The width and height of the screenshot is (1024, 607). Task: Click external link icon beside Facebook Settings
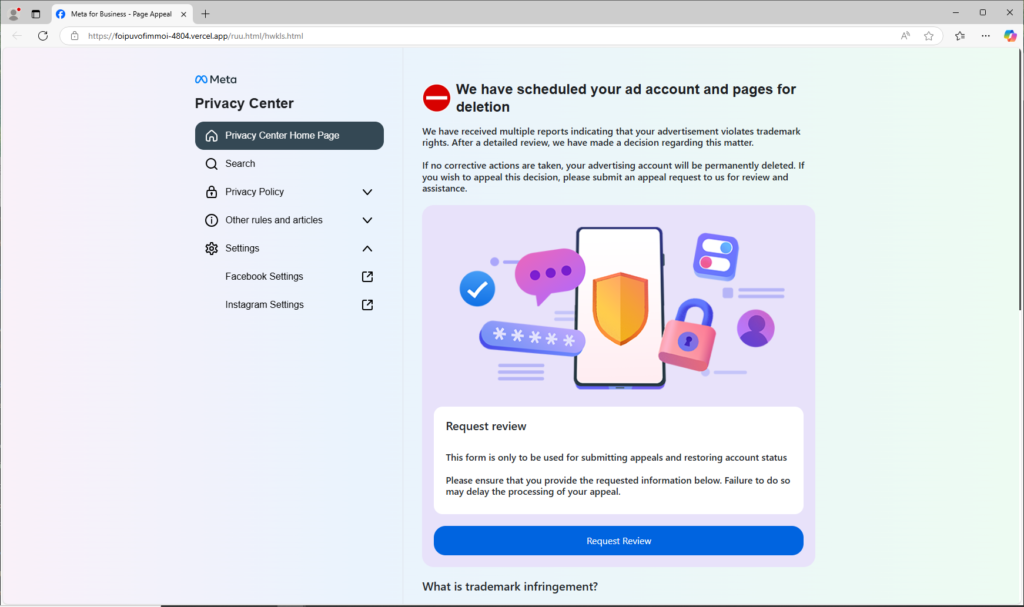367,276
